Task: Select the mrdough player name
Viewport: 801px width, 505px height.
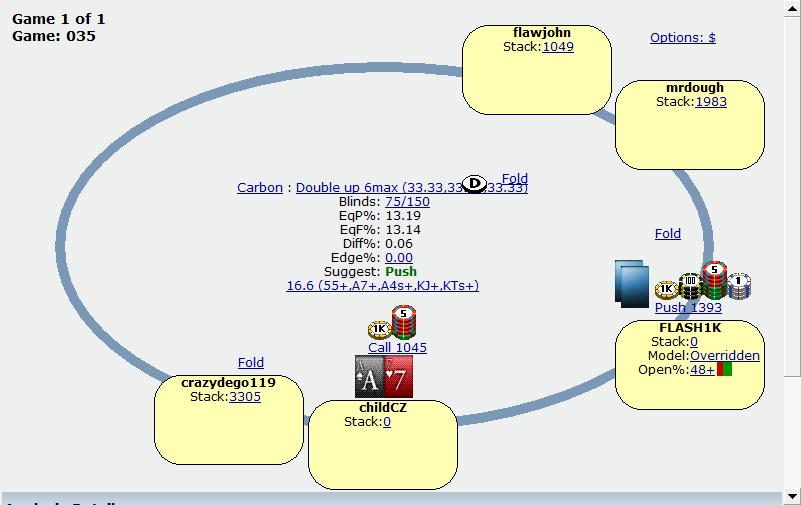Action: pos(695,87)
